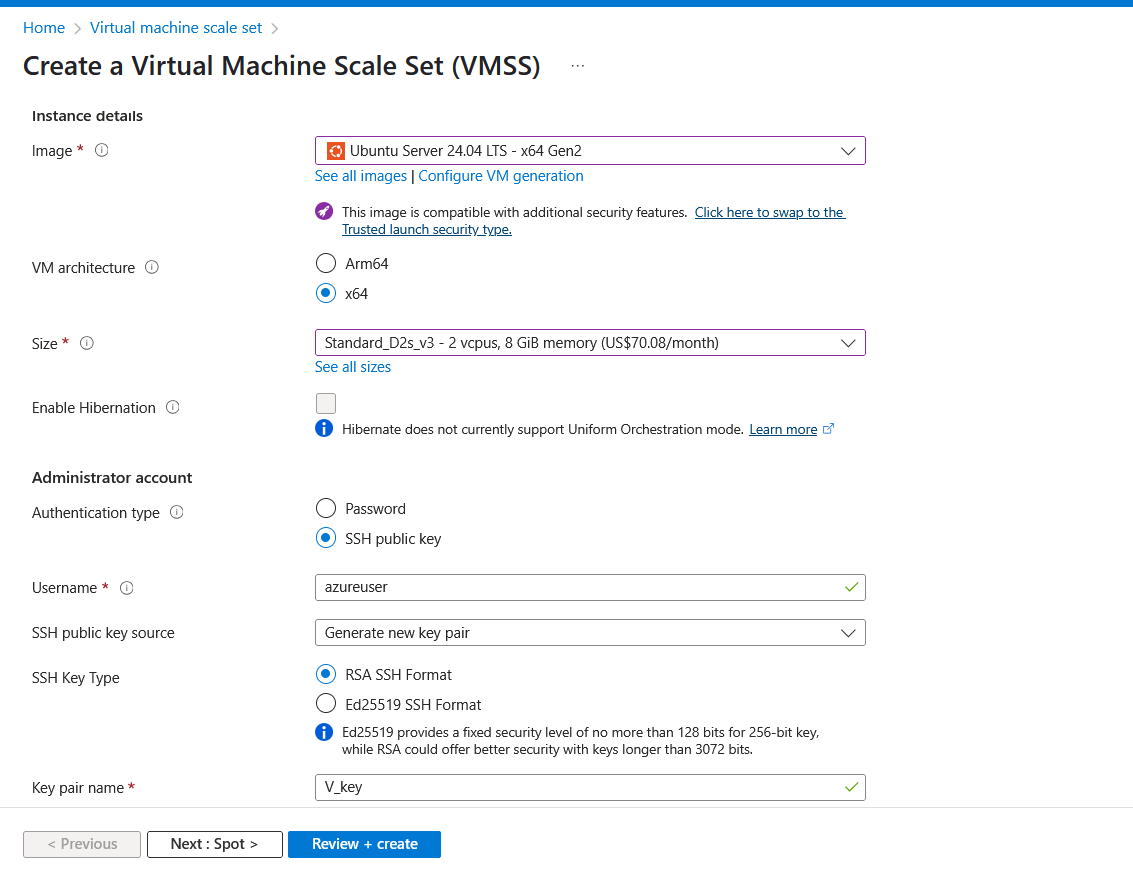
Task: Open the Image dropdown
Action: pyautogui.click(x=590, y=150)
